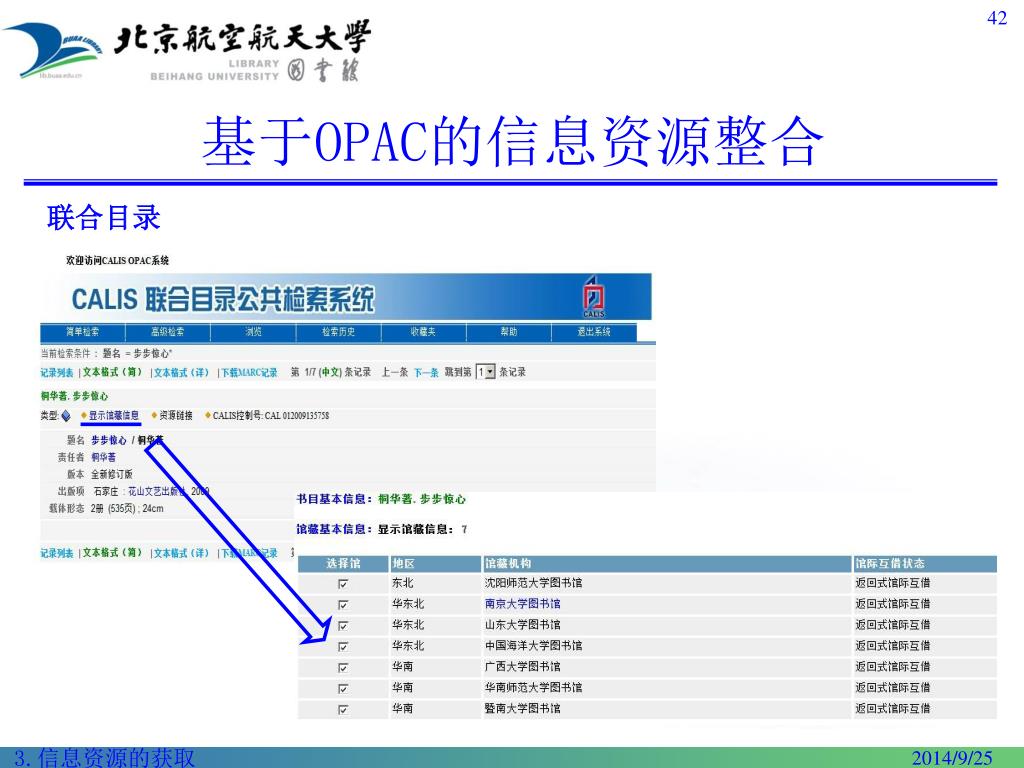Go to 下一条 record
The image size is (1024, 768).
[426, 372]
